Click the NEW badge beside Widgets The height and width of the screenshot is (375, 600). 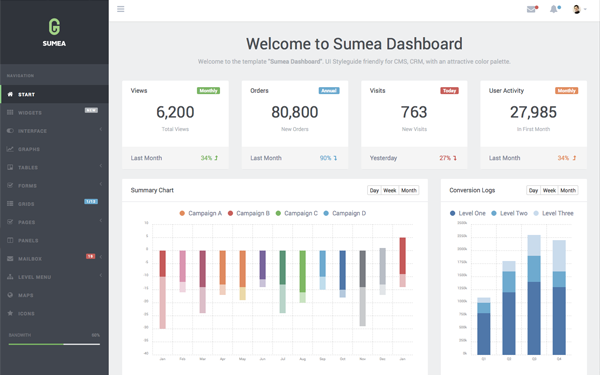(91, 110)
